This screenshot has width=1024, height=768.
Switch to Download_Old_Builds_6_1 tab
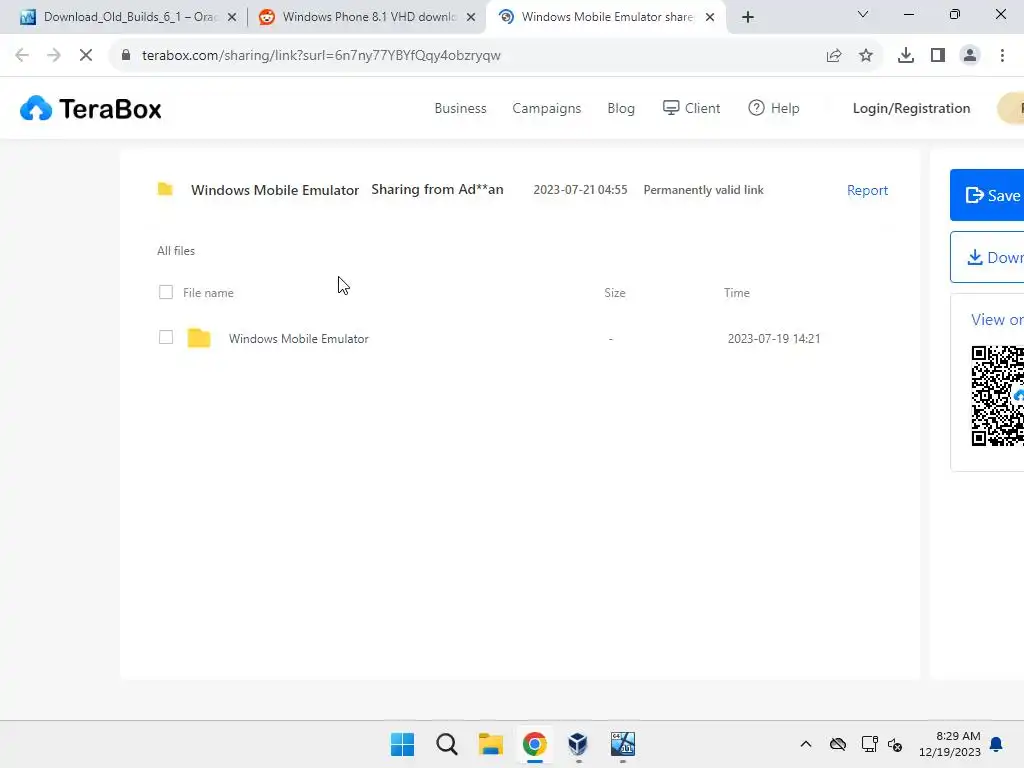129,17
